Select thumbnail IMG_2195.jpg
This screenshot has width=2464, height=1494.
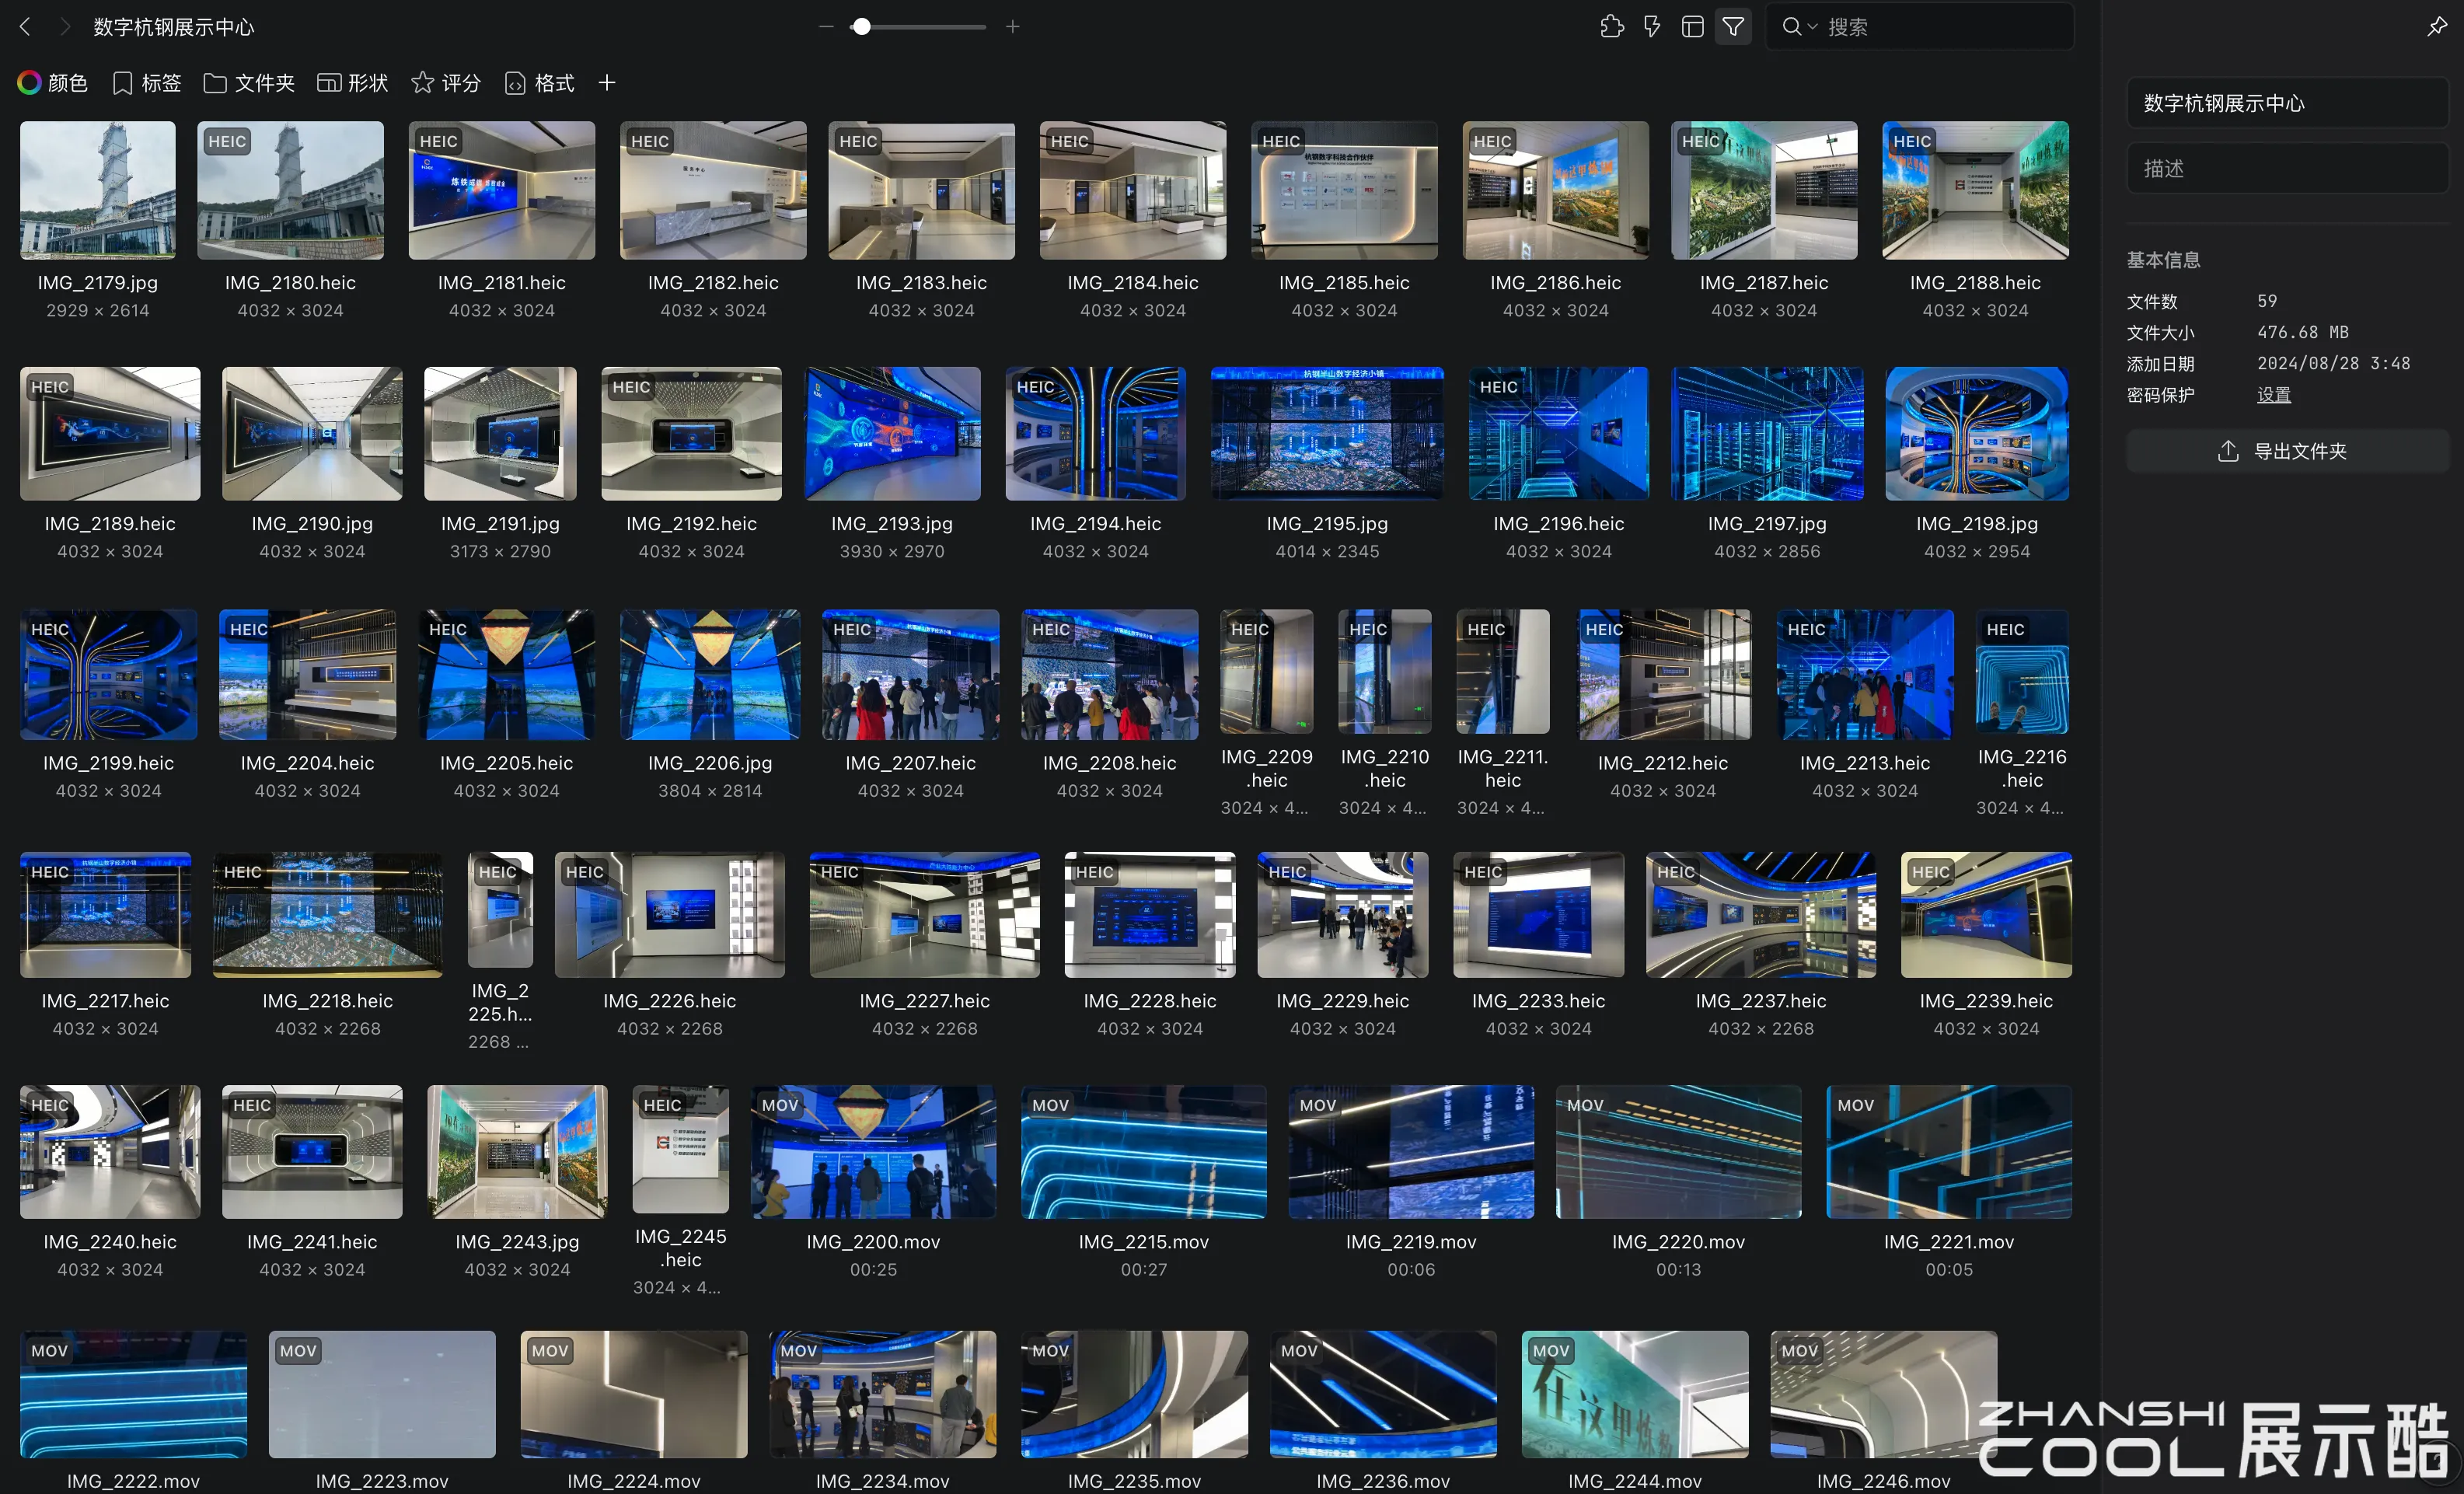click(x=1327, y=433)
